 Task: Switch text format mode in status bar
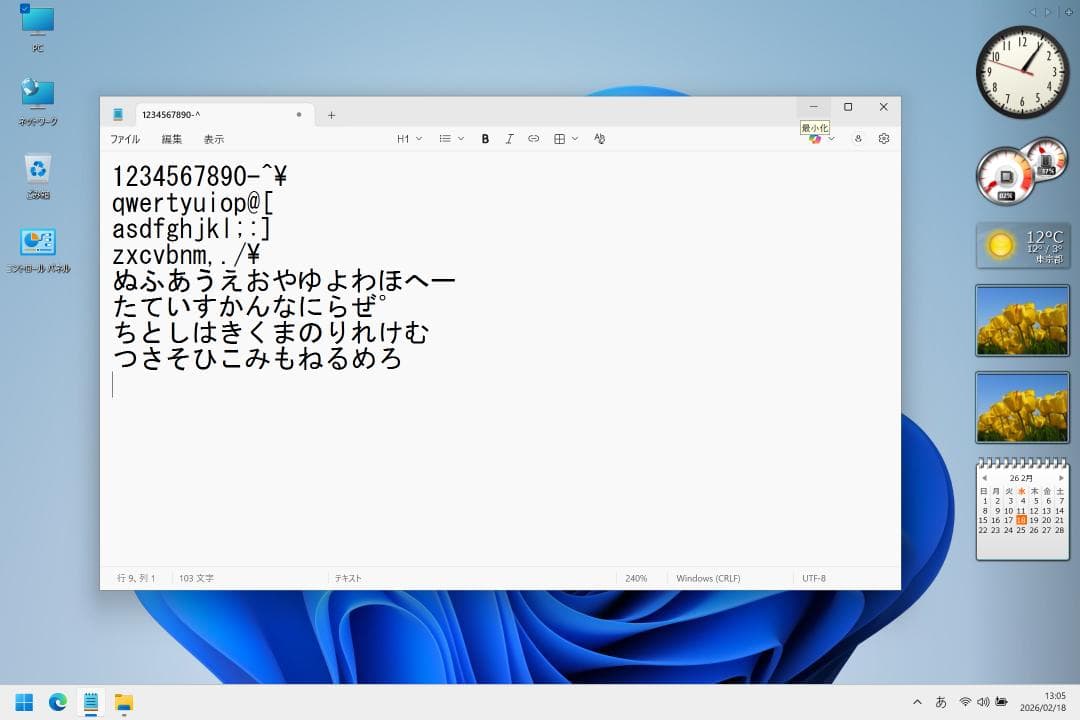[x=348, y=577]
